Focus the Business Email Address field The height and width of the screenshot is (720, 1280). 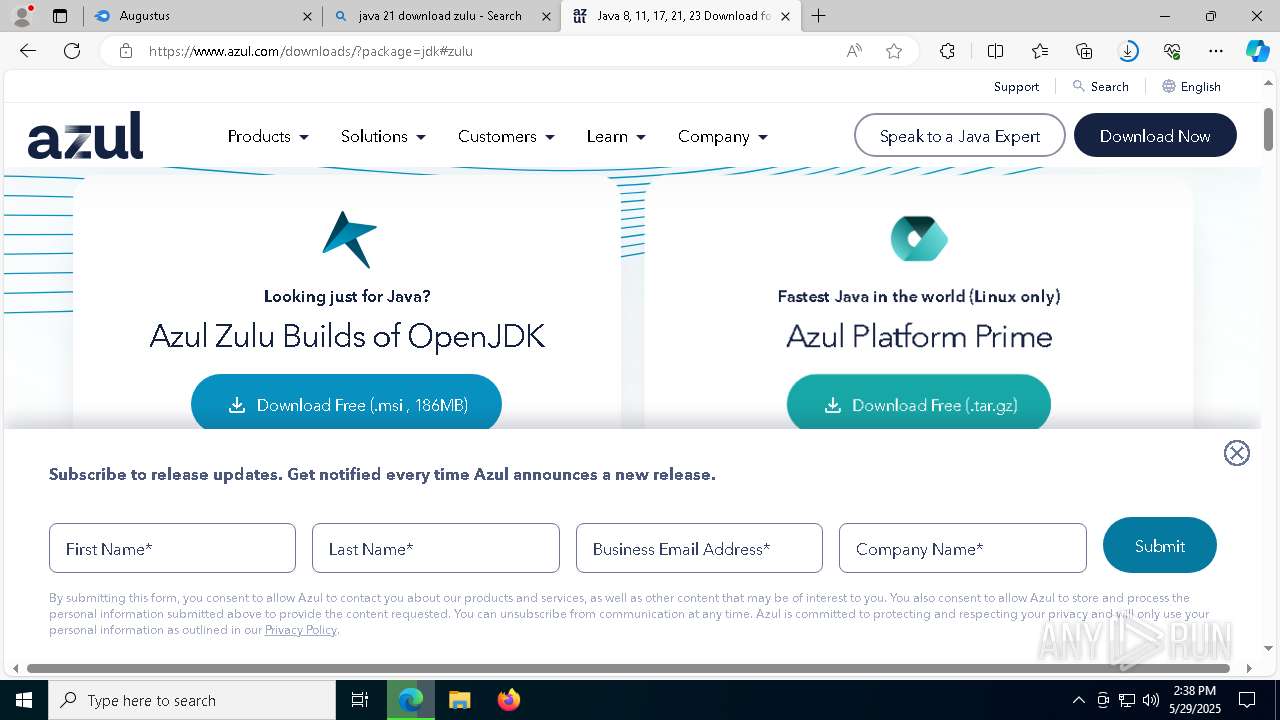[699, 548]
